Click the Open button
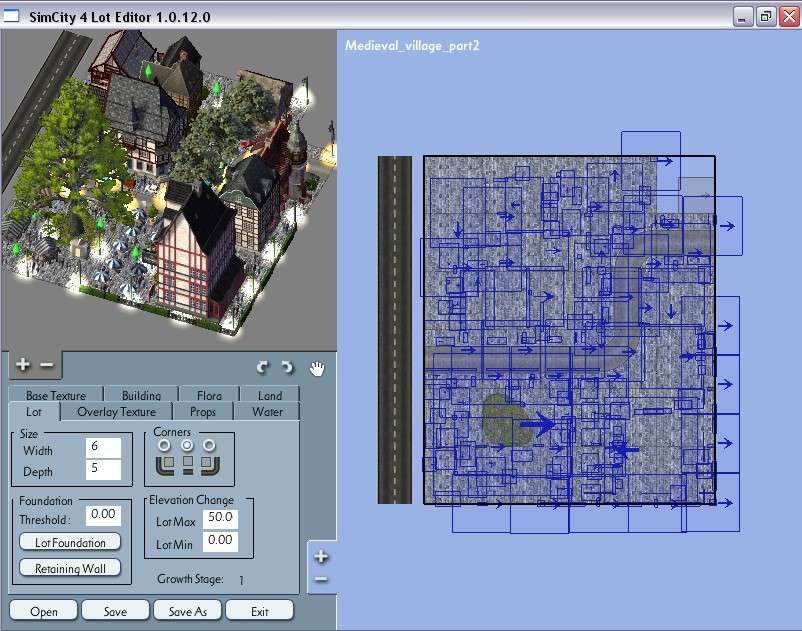This screenshot has height=631, width=802. point(43,611)
